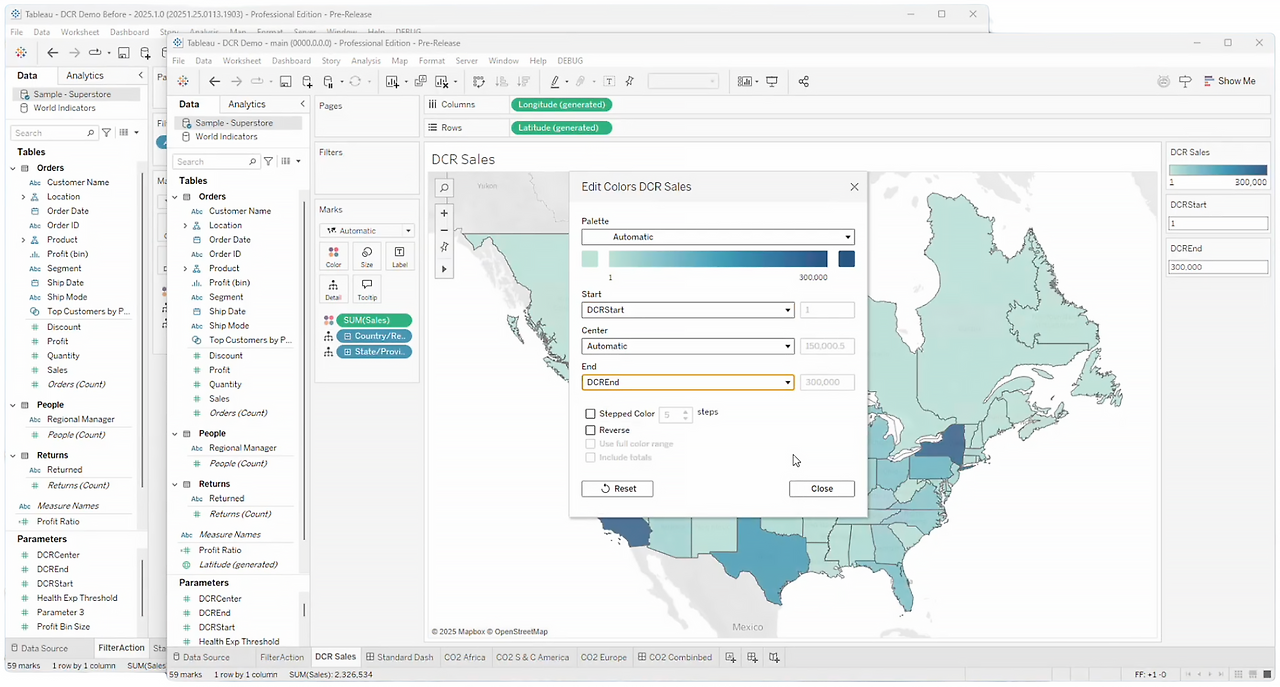The height and width of the screenshot is (687, 1280).
Task: Click Pause Auto Updates icon
Action: (328, 81)
